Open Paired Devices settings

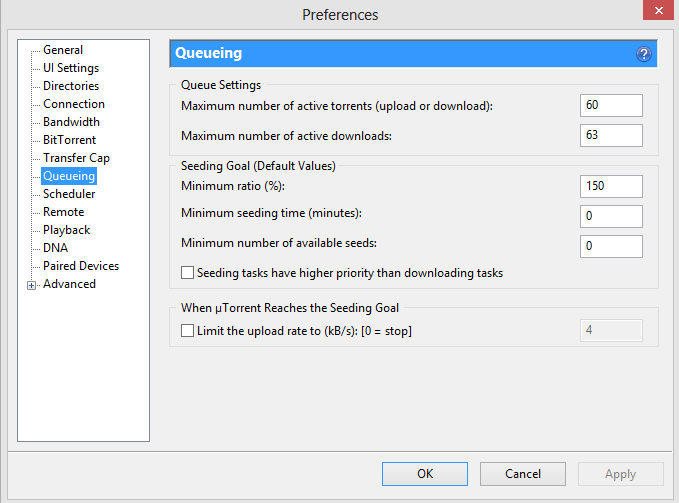(x=81, y=266)
